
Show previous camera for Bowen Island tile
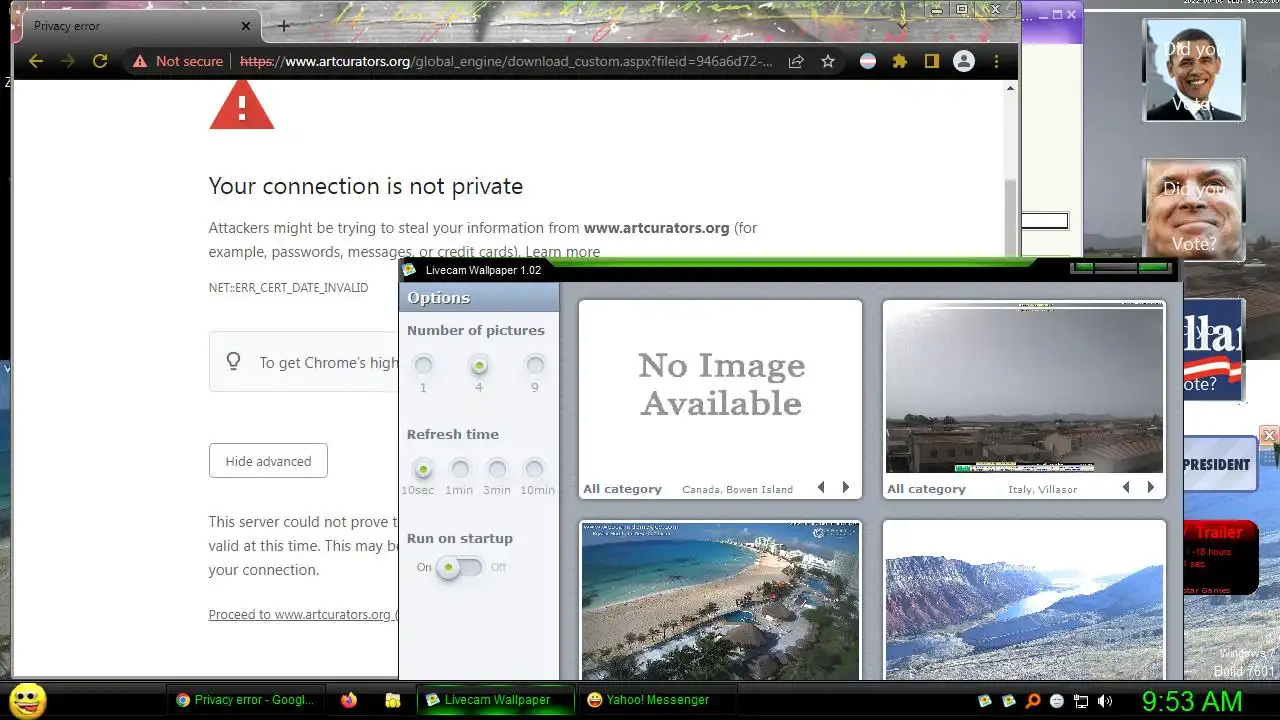click(821, 488)
